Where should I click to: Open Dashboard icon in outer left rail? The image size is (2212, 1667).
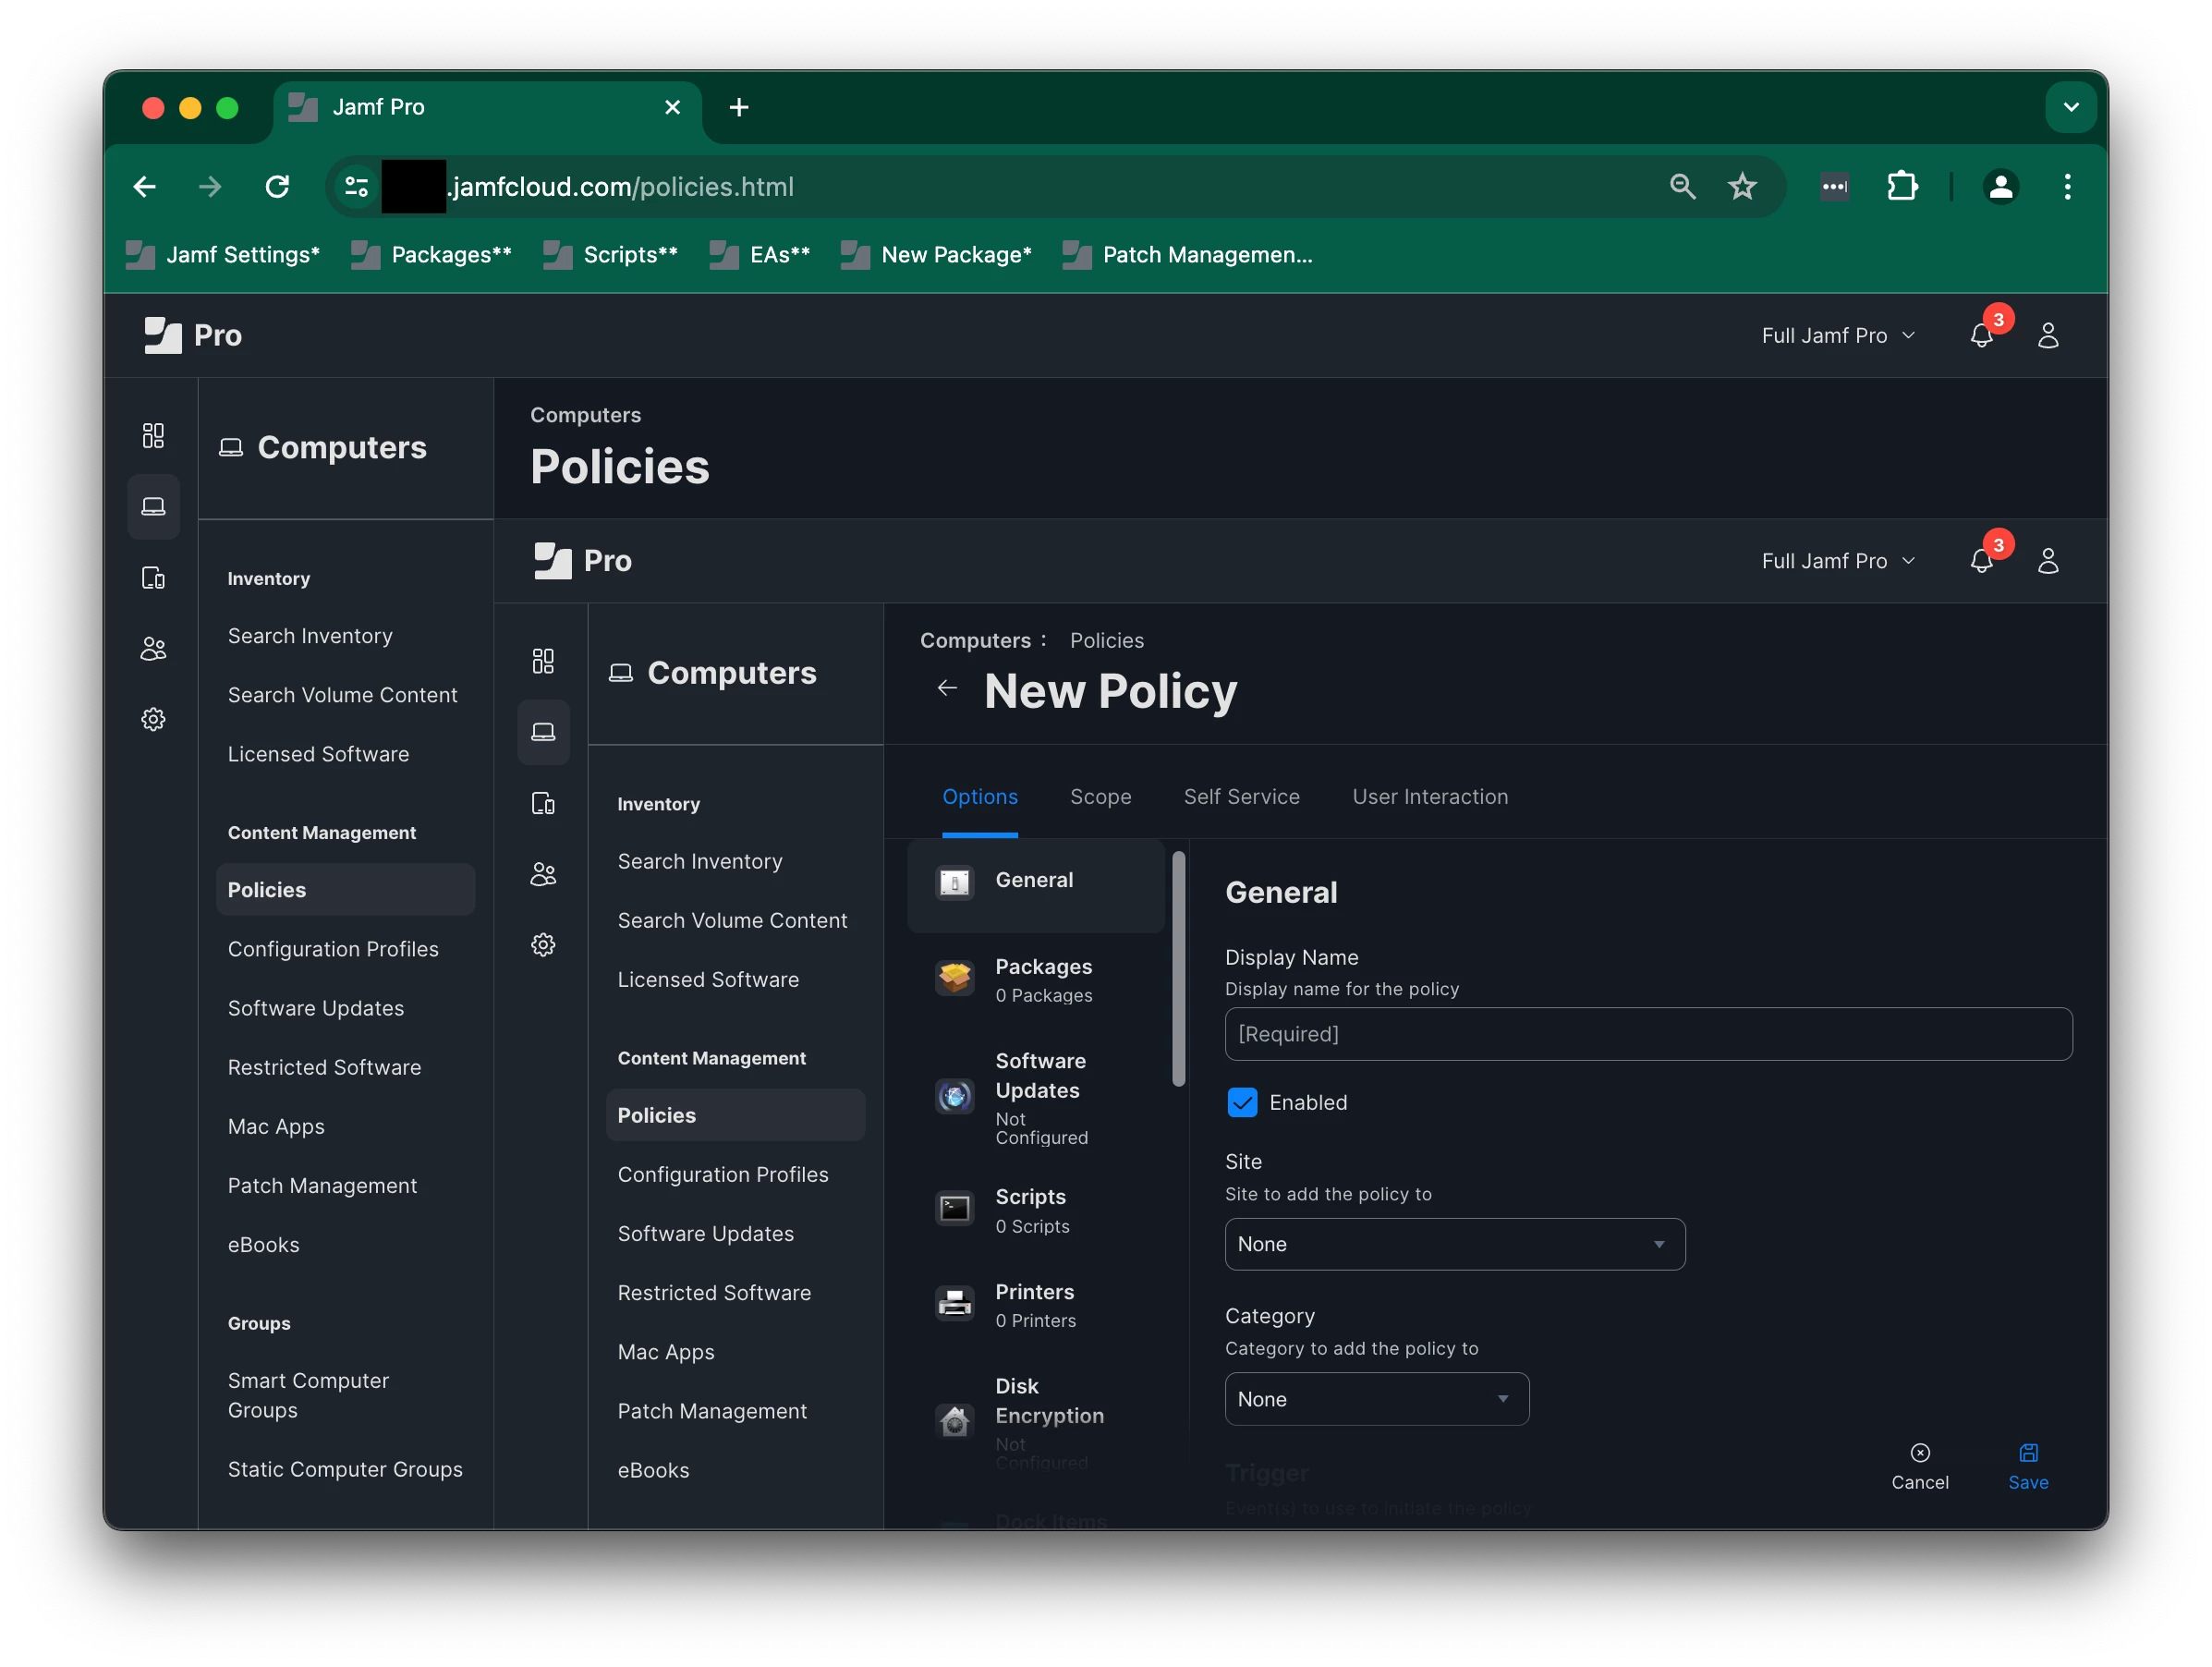[153, 435]
